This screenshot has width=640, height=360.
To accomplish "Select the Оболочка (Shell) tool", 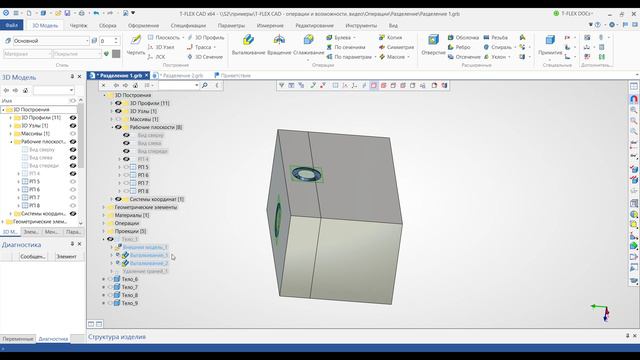I will [463, 37].
